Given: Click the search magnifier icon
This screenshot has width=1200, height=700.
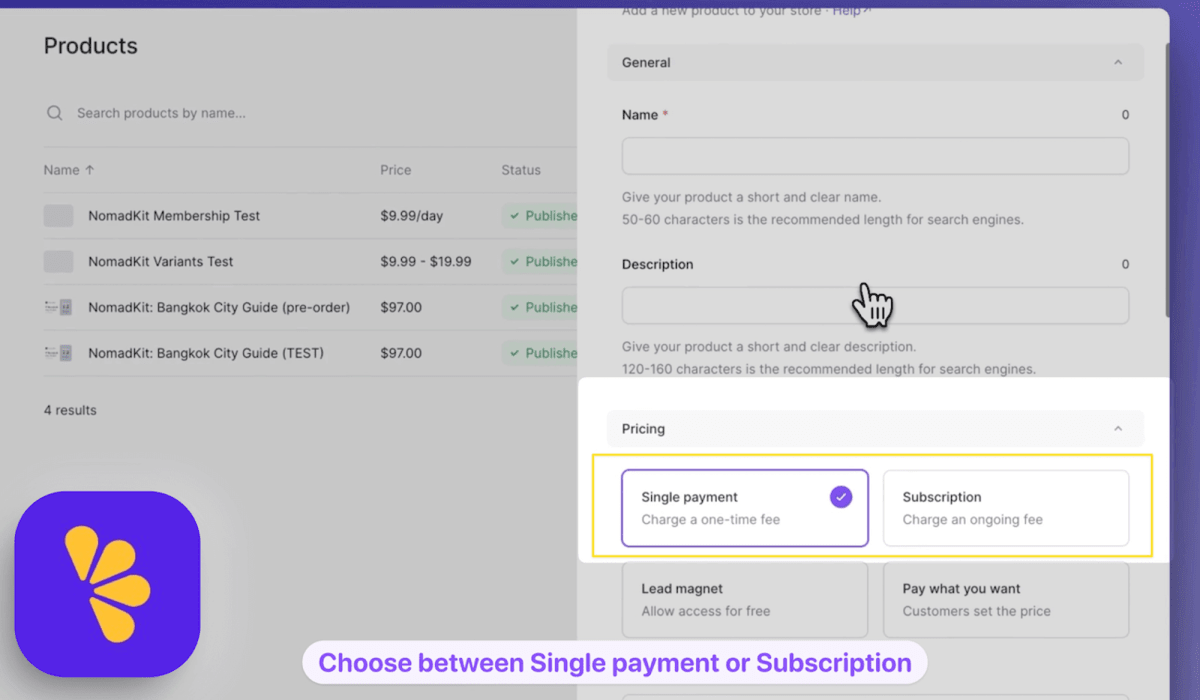Looking at the screenshot, I should [55, 113].
